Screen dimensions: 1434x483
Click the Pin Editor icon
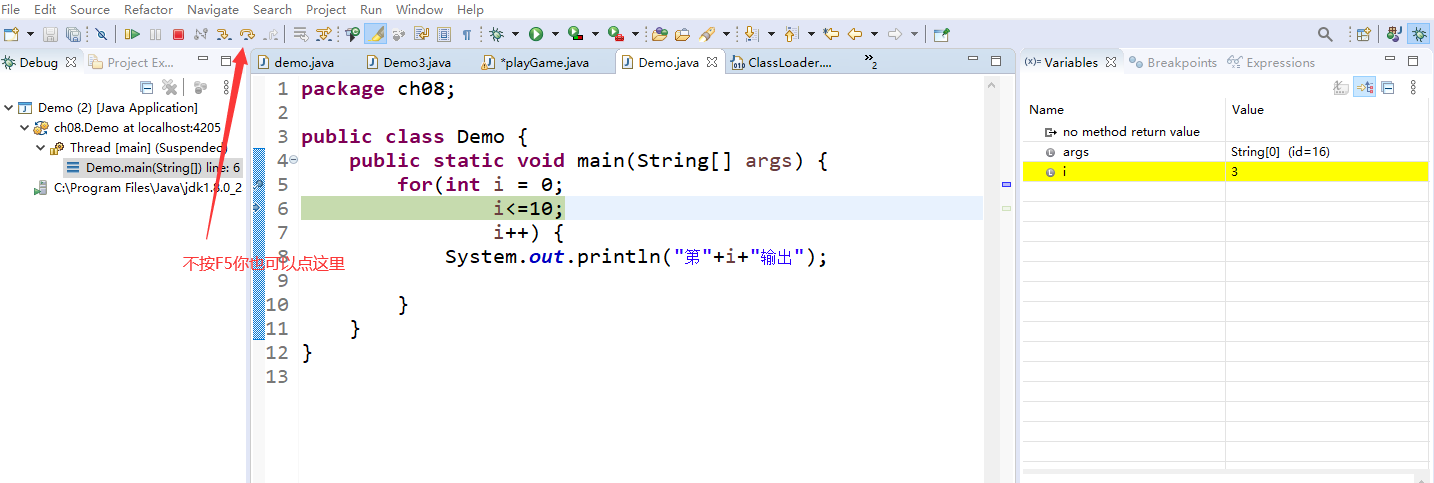[x=941, y=34]
